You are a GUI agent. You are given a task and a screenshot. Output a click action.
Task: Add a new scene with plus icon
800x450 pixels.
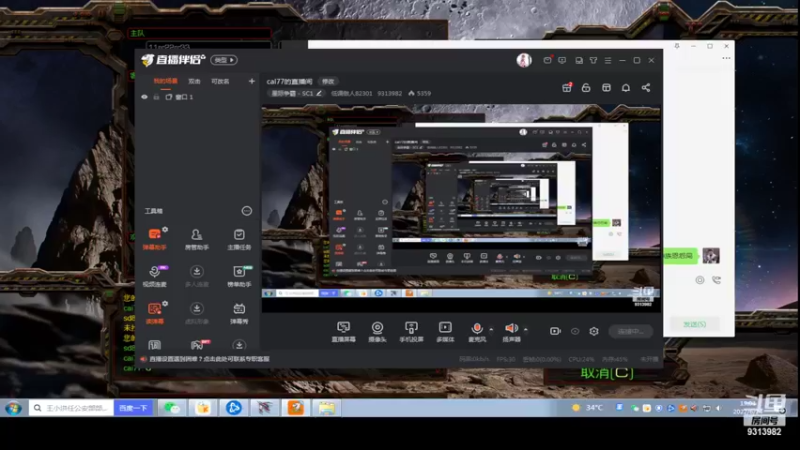pyautogui.click(x=252, y=81)
